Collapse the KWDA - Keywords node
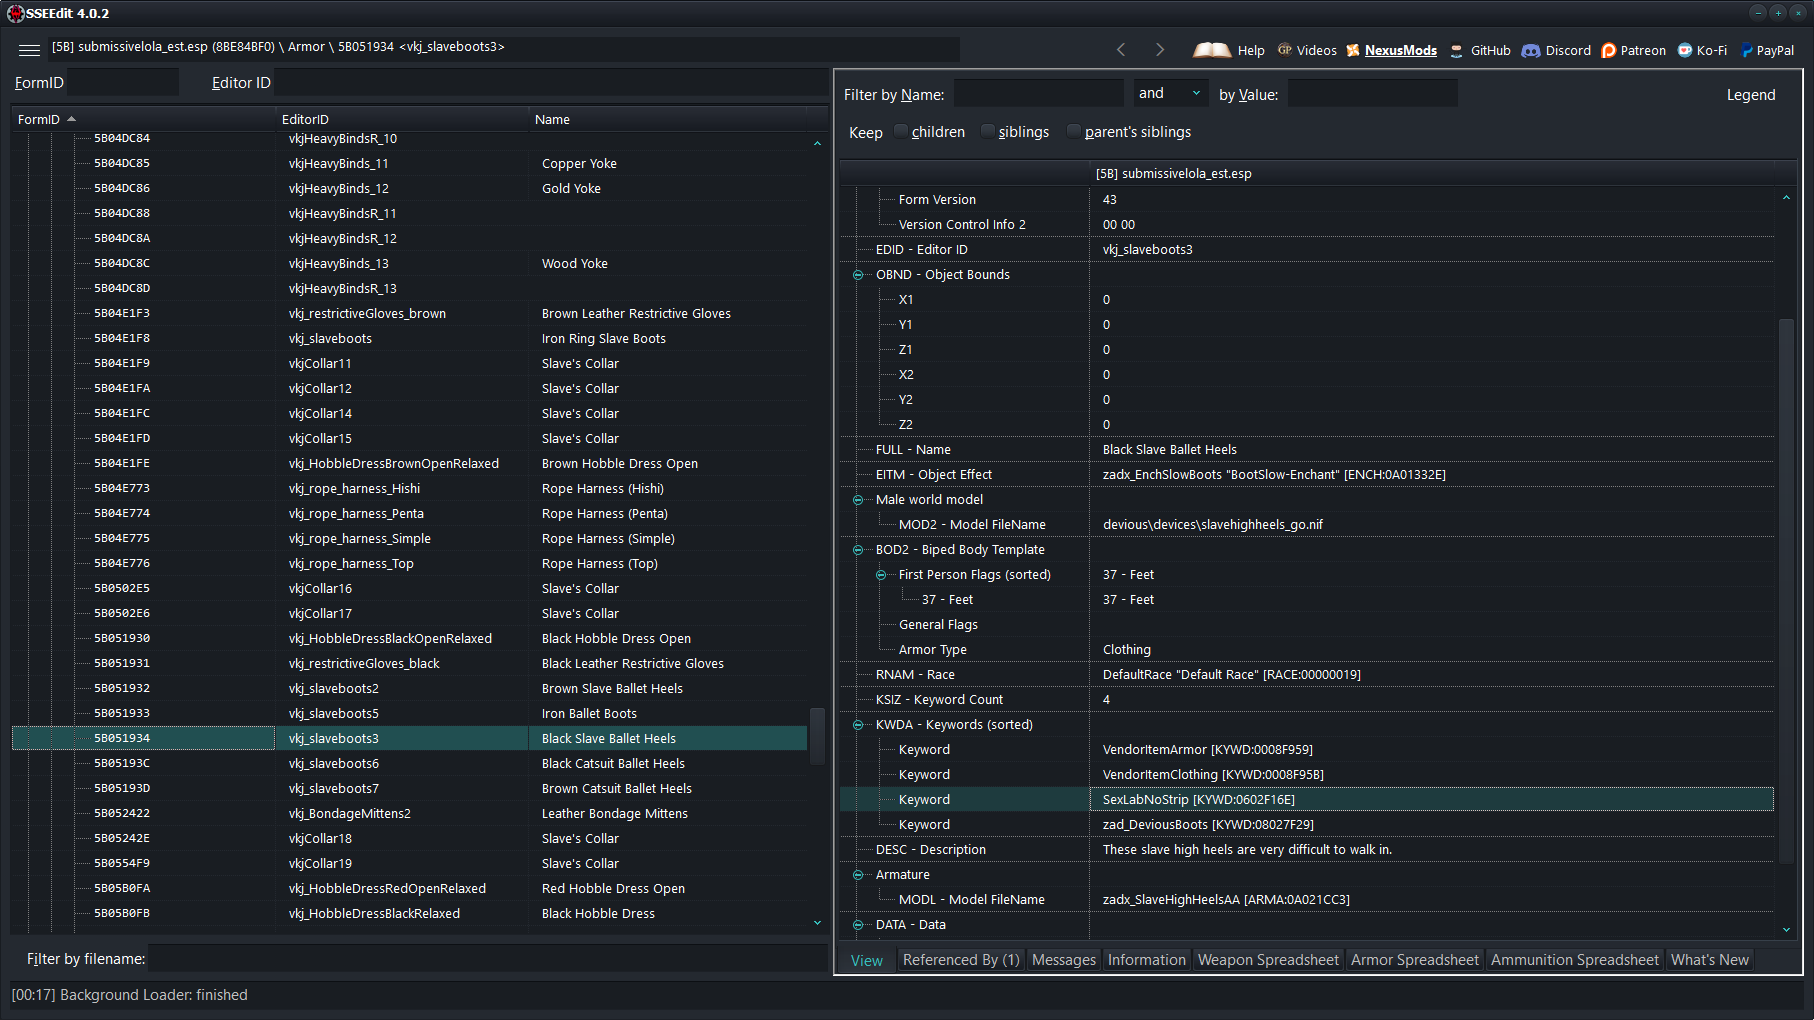The height and width of the screenshot is (1020, 1814). (x=858, y=725)
